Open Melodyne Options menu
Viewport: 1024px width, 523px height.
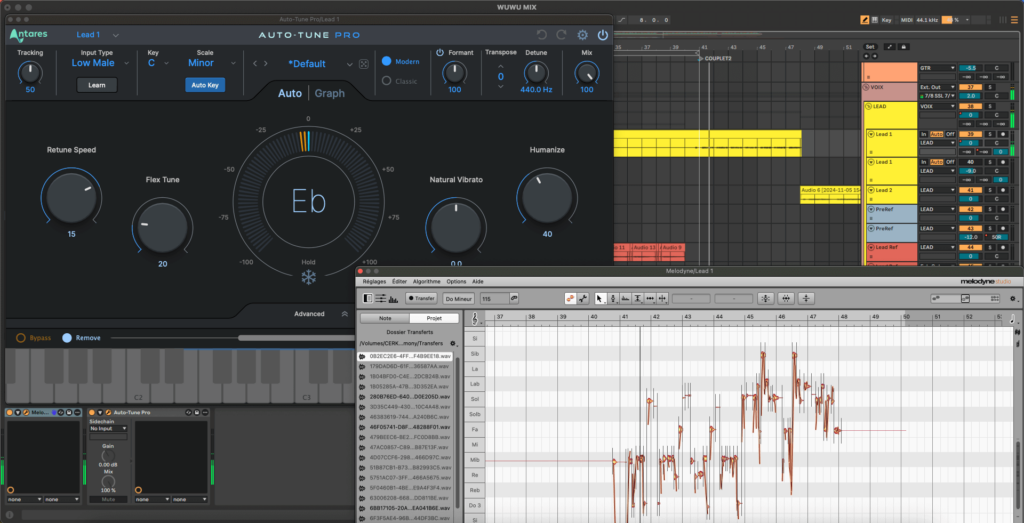(456, 281)
